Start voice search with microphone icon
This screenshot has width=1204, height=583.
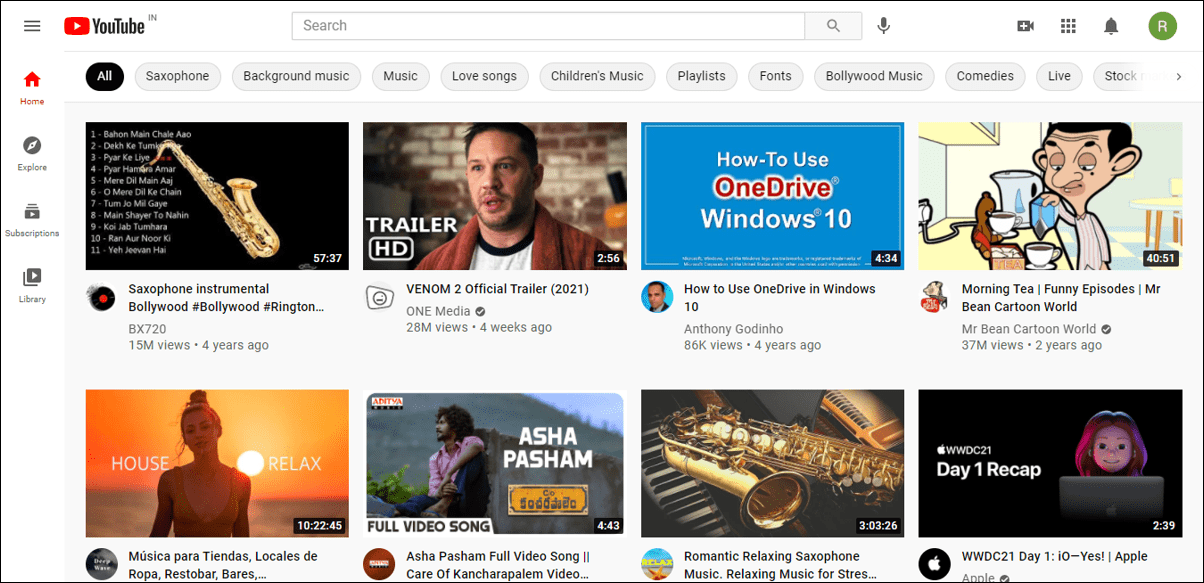883,26
